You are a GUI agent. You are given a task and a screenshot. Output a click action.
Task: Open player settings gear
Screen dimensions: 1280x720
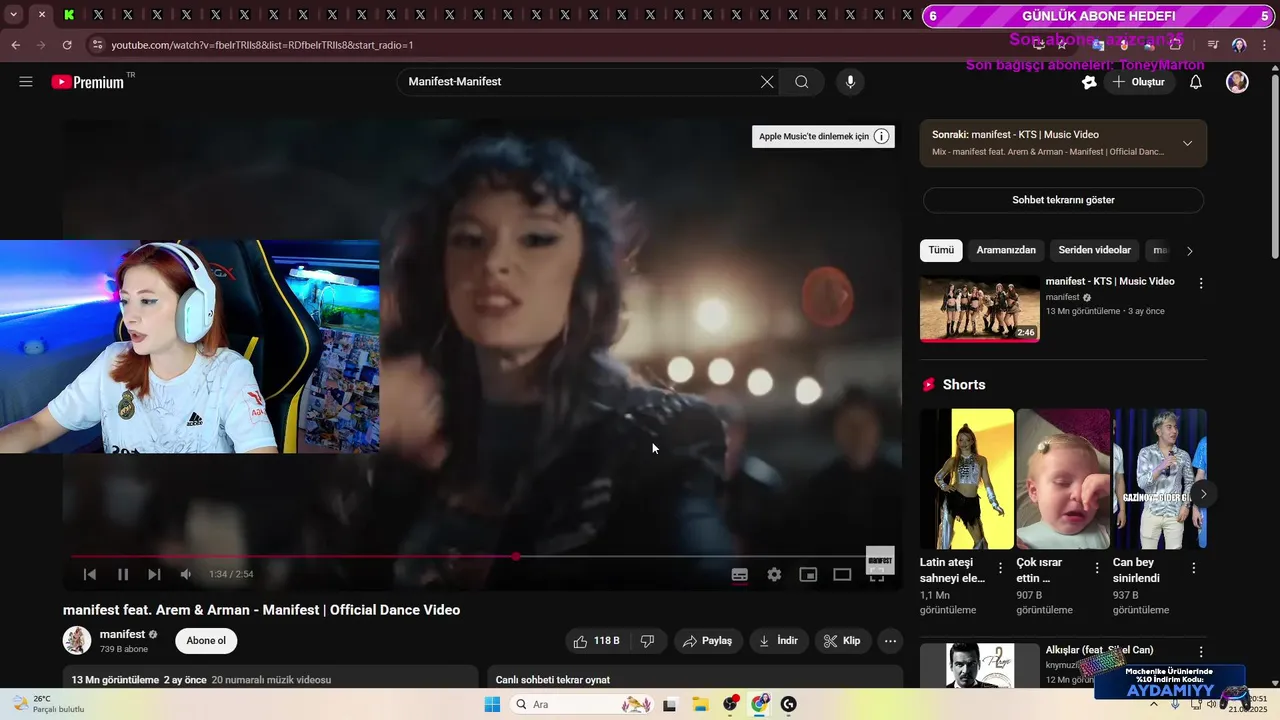point(774,574)
